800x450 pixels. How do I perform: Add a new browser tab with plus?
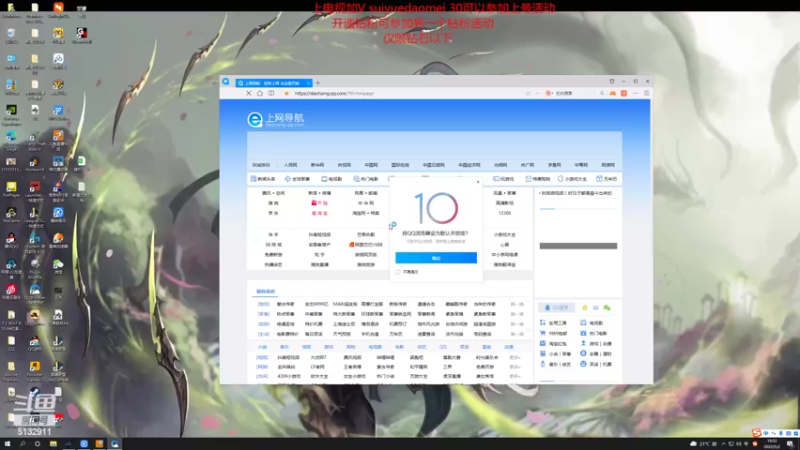pos(318,83)
